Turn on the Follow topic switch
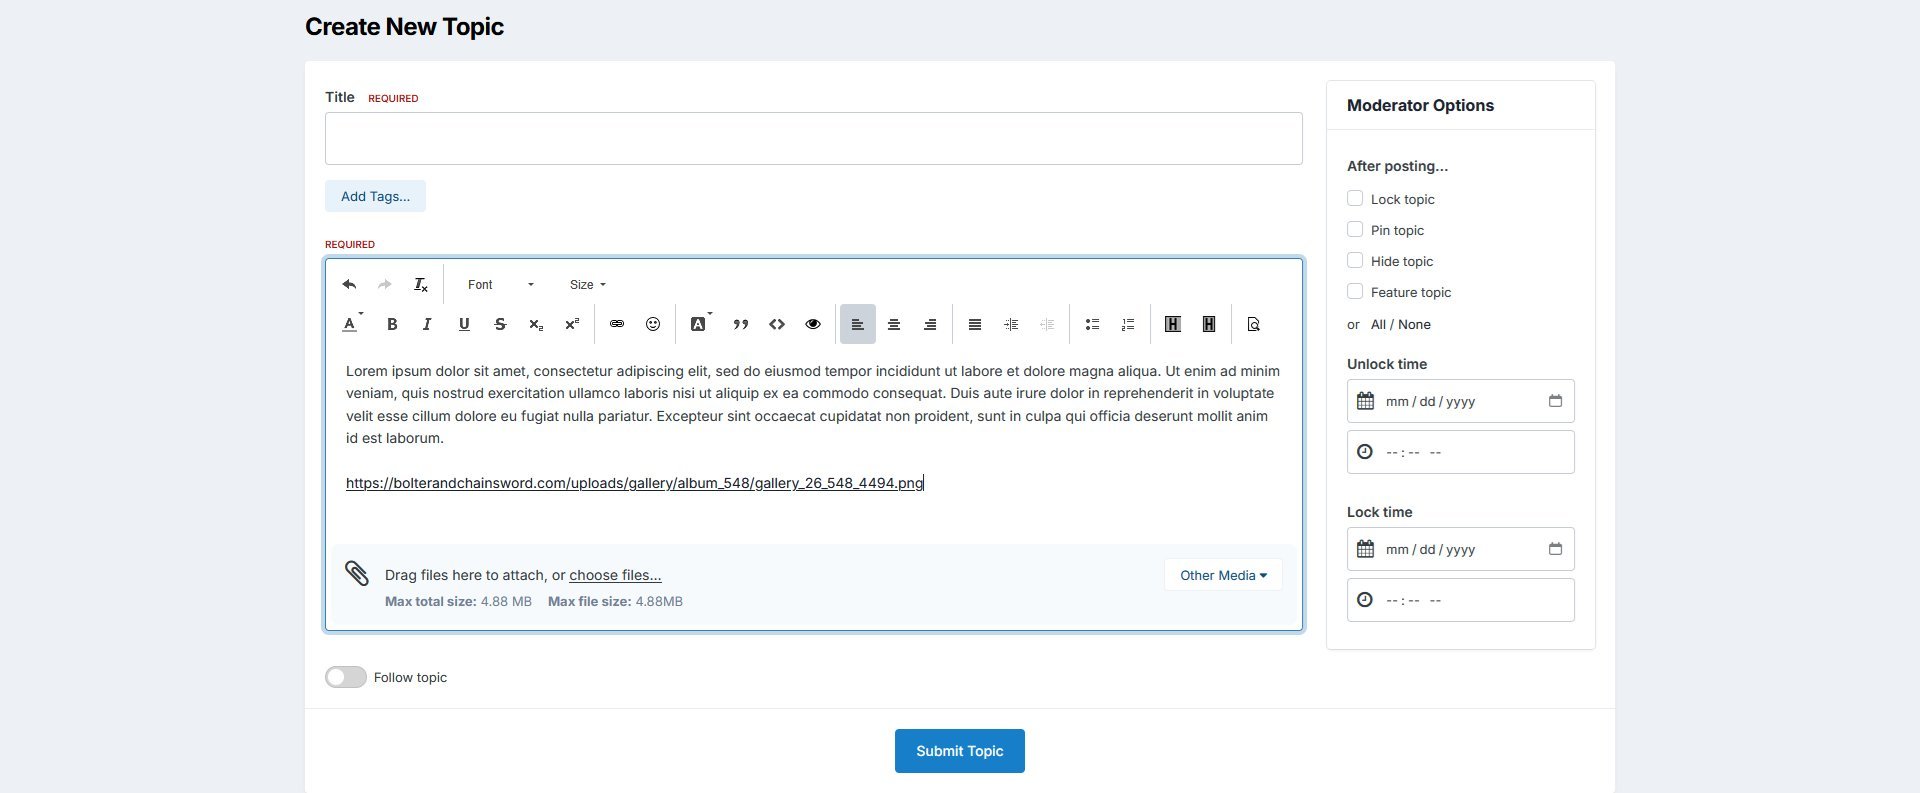 point(346,677)
